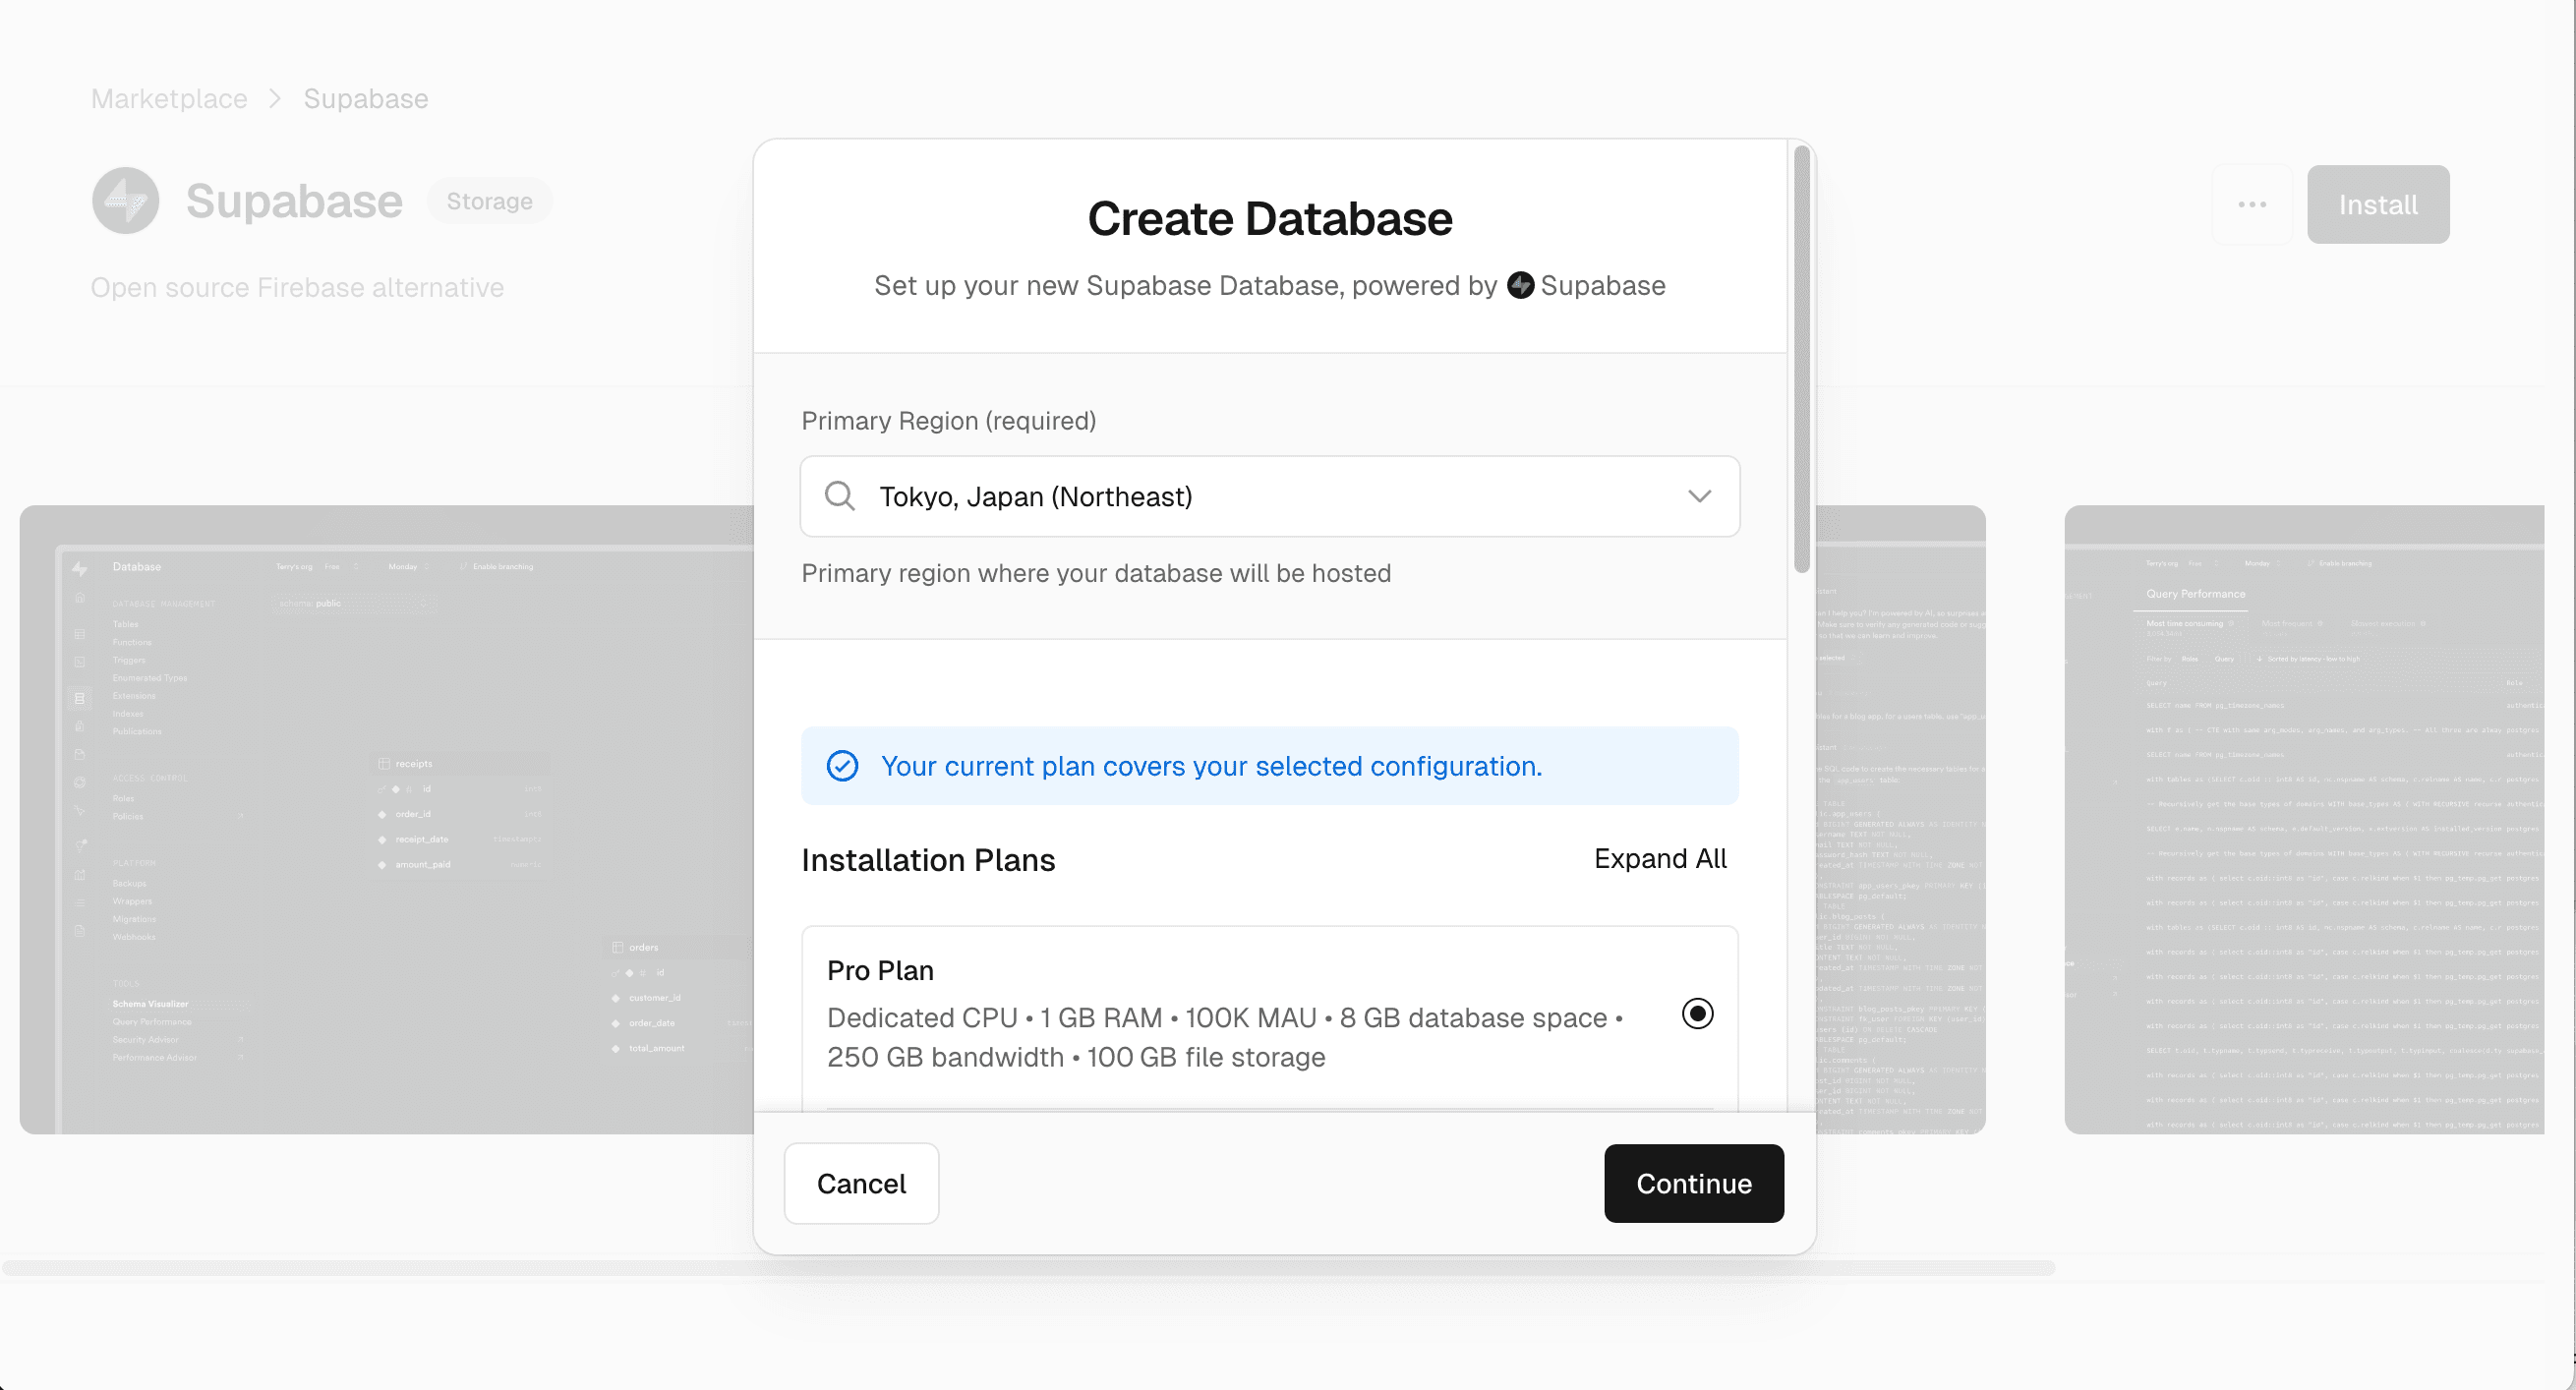The image size is (2576, 1390).
Task: Click the 'Open source Firebase alternative' description
Action: (297, 287)
